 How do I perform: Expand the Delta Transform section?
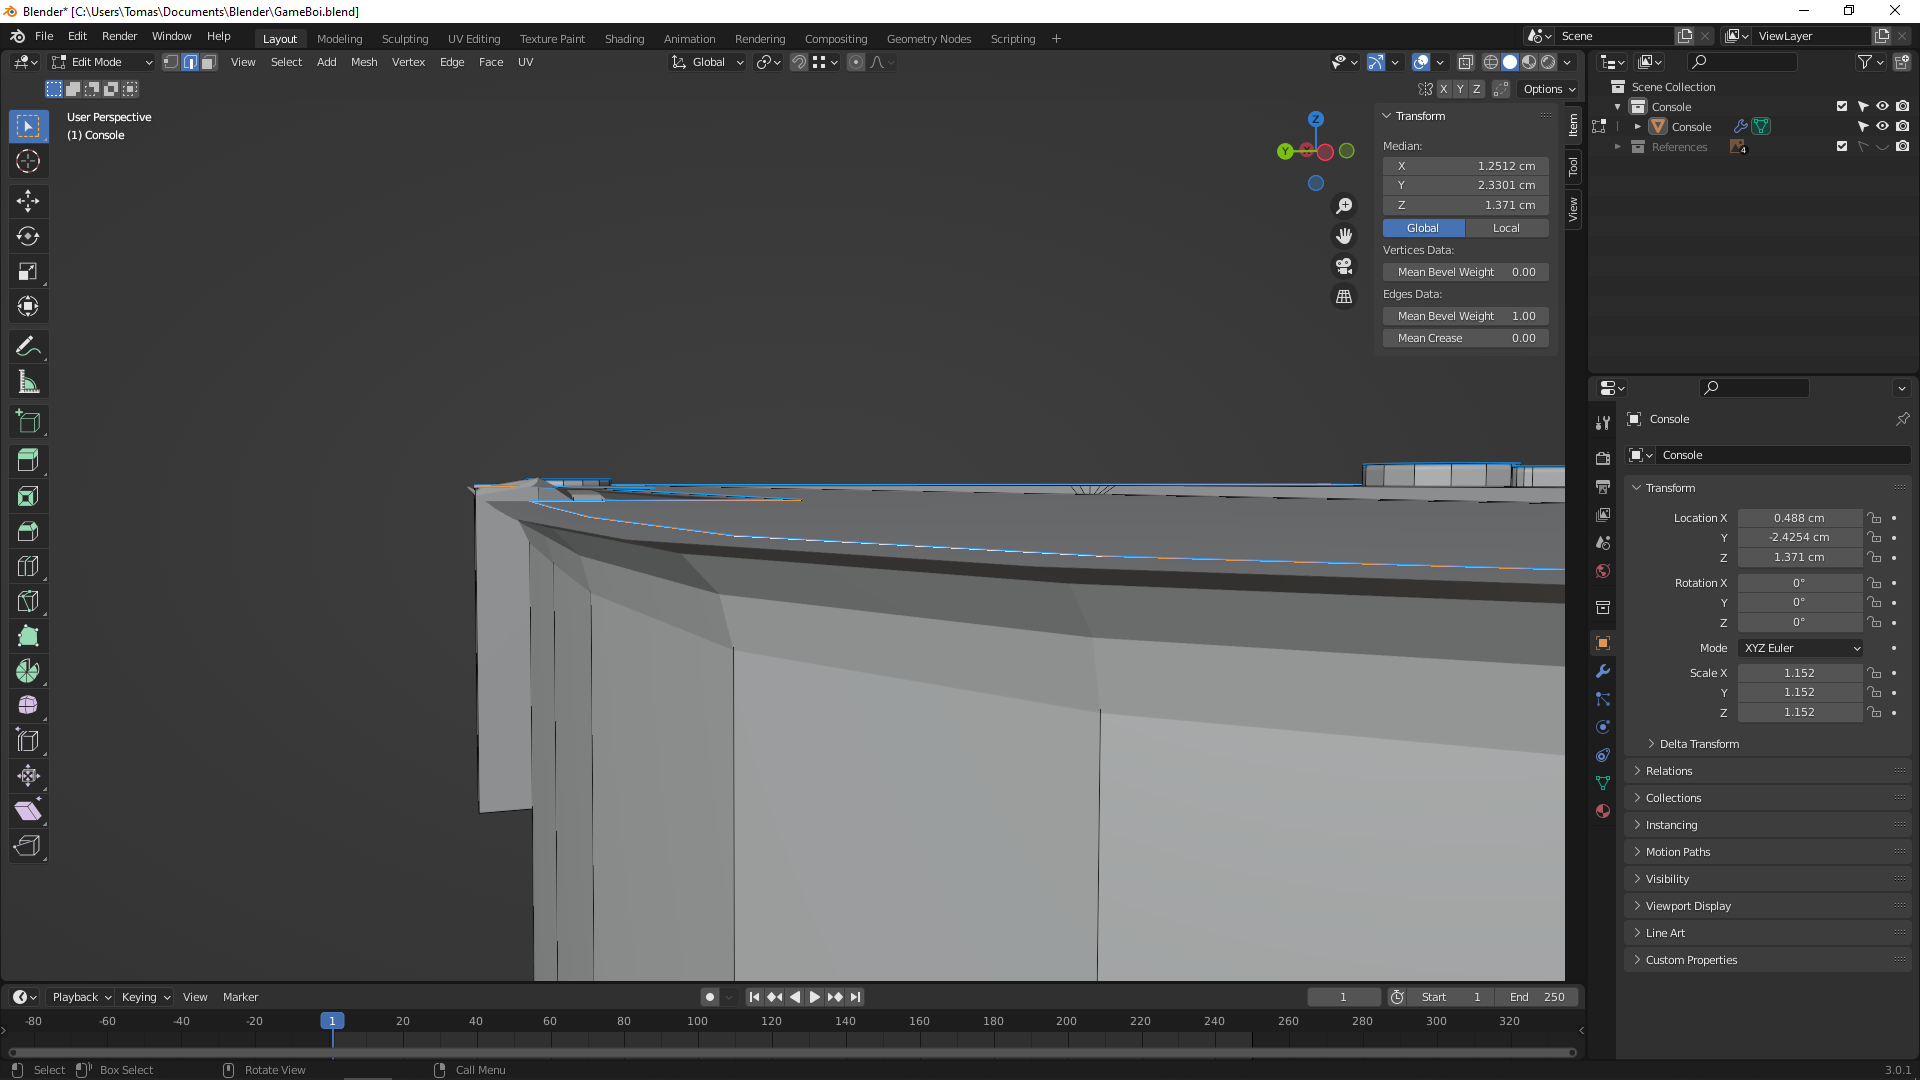1698,744
